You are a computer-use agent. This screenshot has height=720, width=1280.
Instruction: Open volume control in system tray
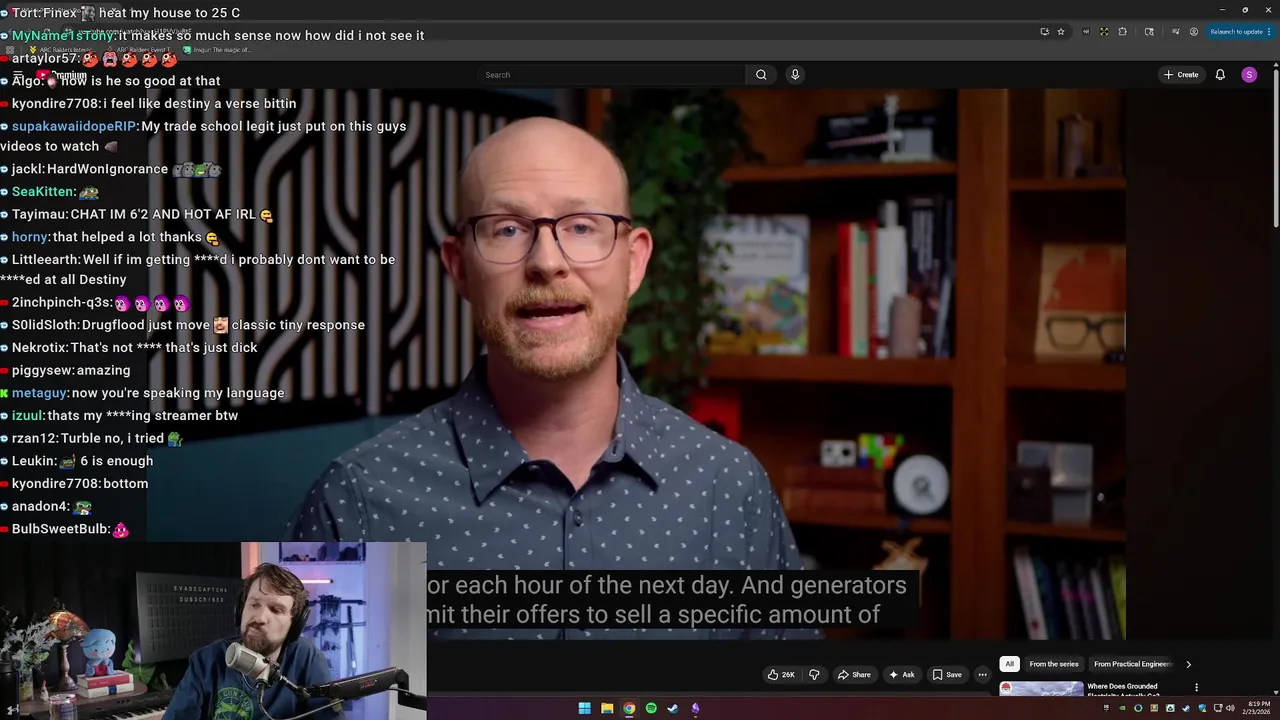[x=1230, y=708]
